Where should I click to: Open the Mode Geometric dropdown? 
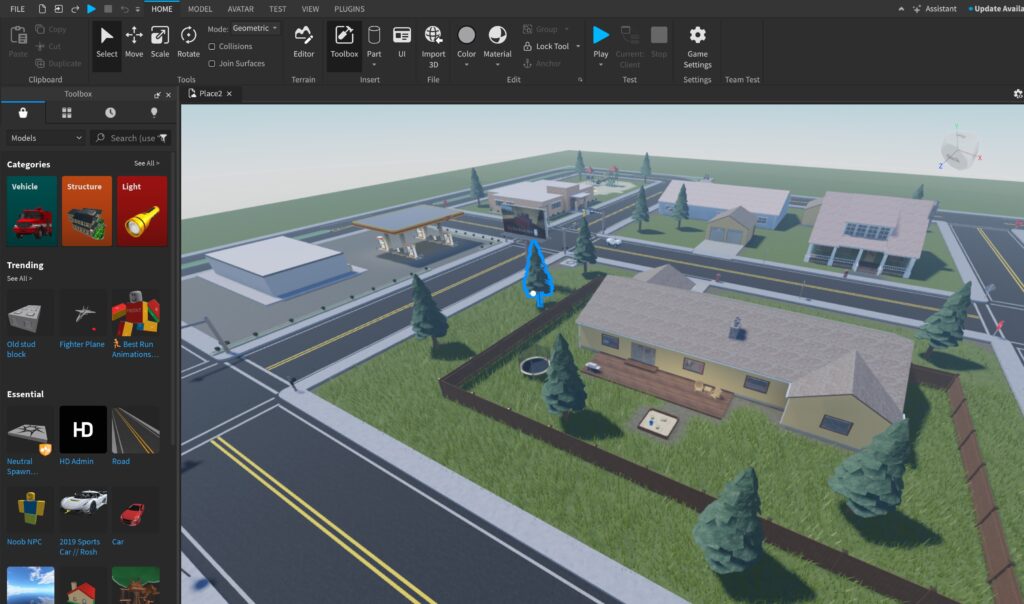point(255,28)
